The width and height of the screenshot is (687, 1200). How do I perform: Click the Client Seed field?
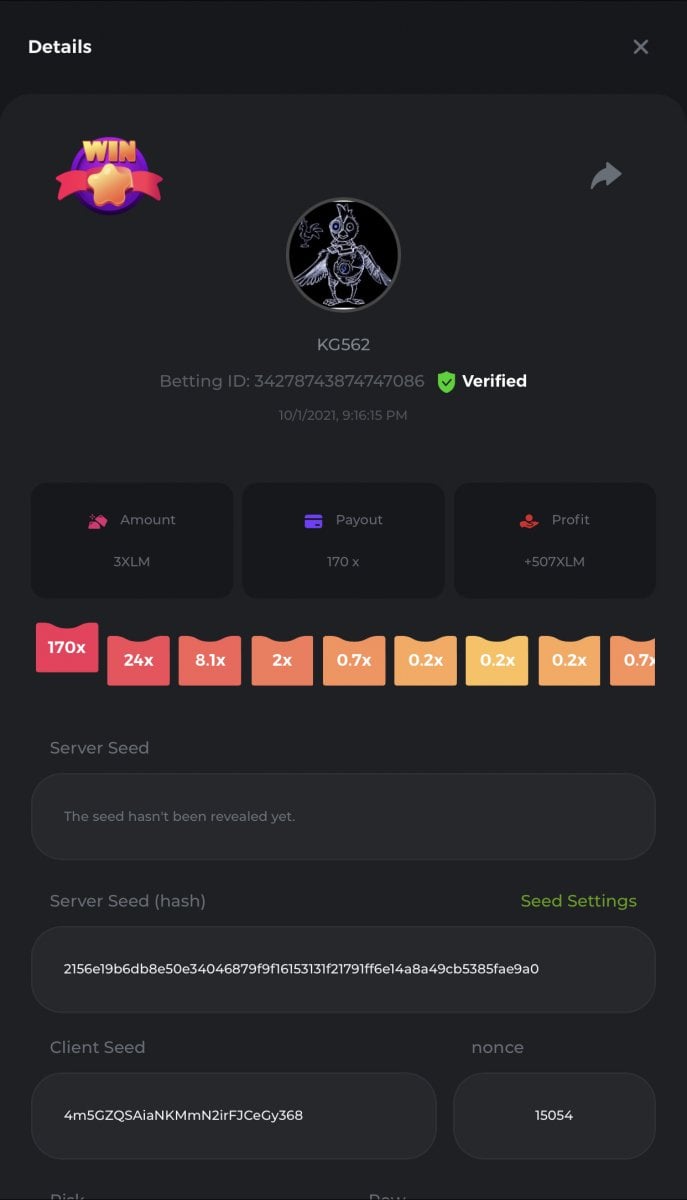coord(234,1115)
